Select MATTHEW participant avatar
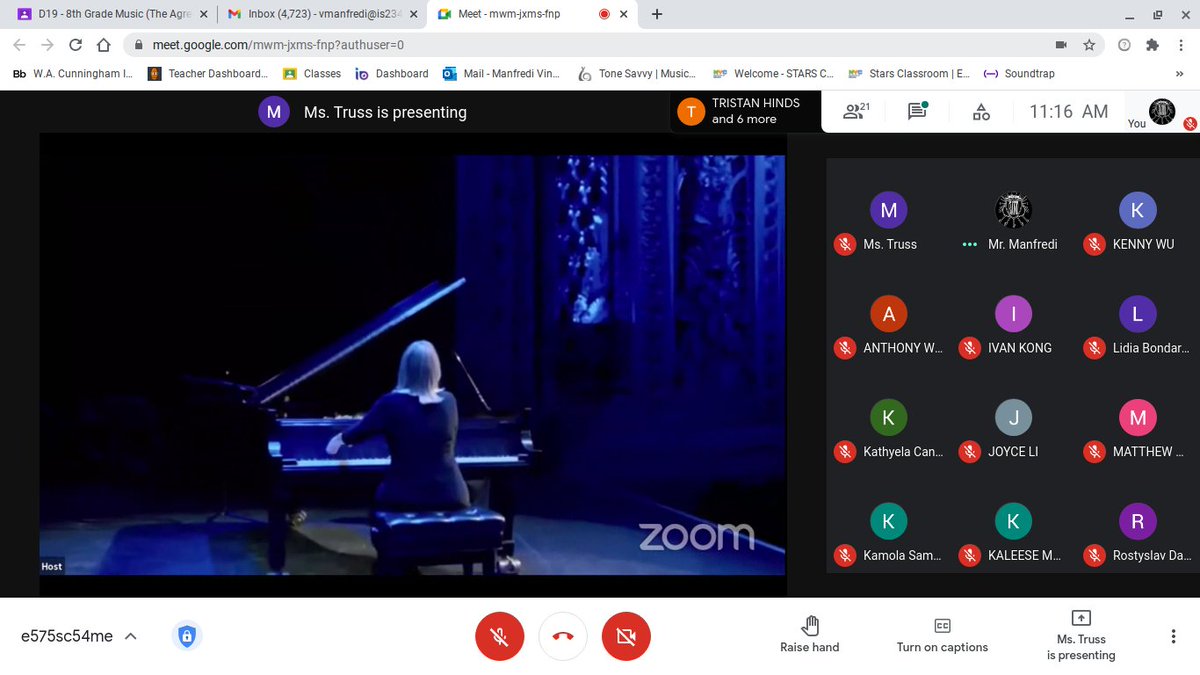Screen dimensions: 1200x675 (1137, 418)
